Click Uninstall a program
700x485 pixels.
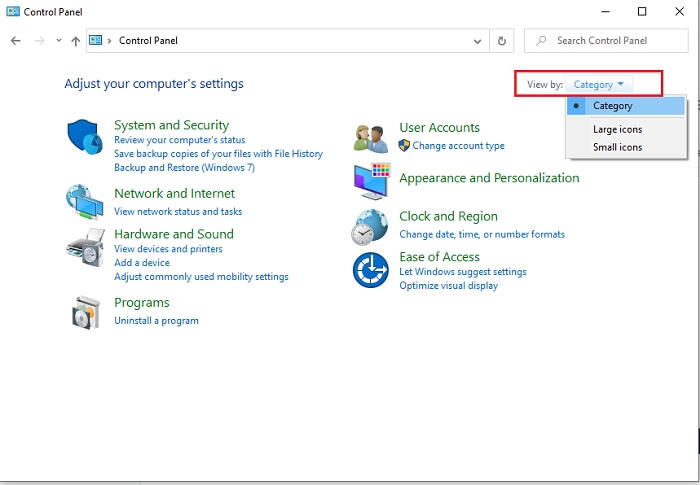156,321
